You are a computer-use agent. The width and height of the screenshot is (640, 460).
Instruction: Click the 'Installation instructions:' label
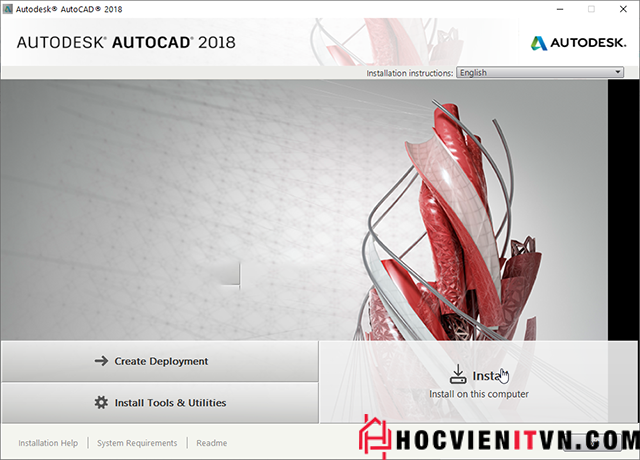(x=409, y=73)
